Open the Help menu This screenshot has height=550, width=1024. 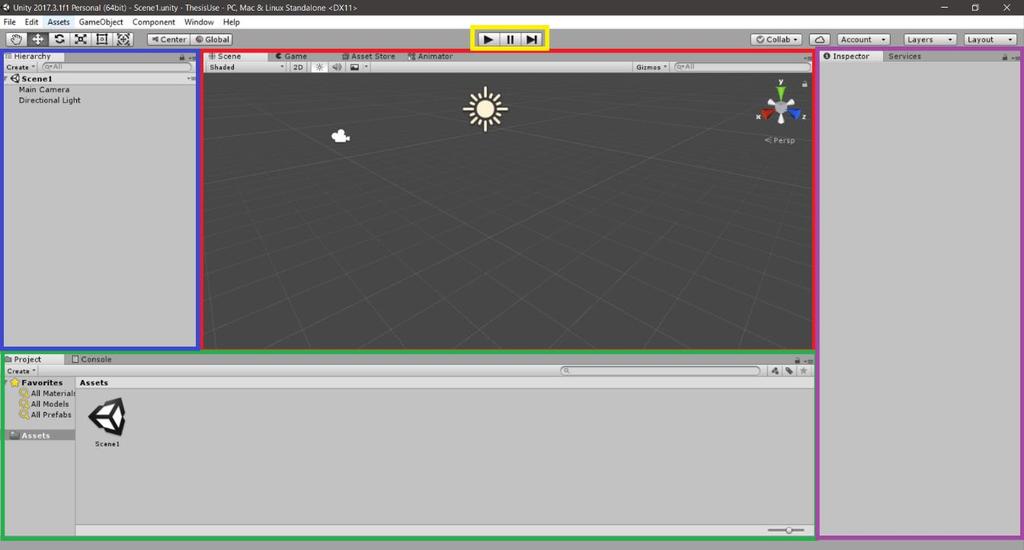click(231, 22)
